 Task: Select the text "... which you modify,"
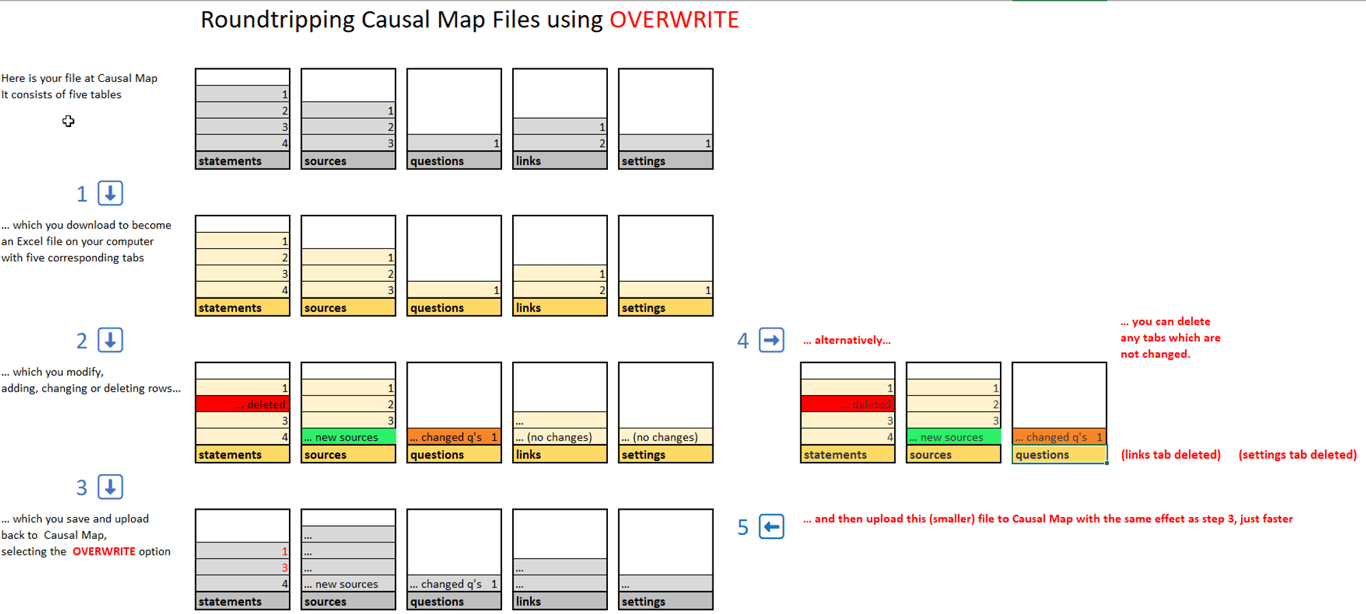(x=53, y=372)
